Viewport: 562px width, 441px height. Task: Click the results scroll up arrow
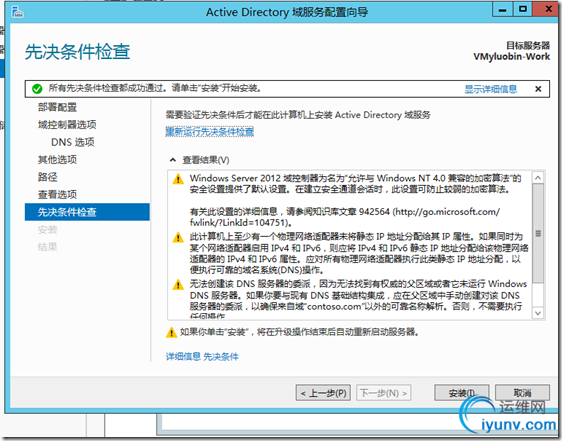538,177
